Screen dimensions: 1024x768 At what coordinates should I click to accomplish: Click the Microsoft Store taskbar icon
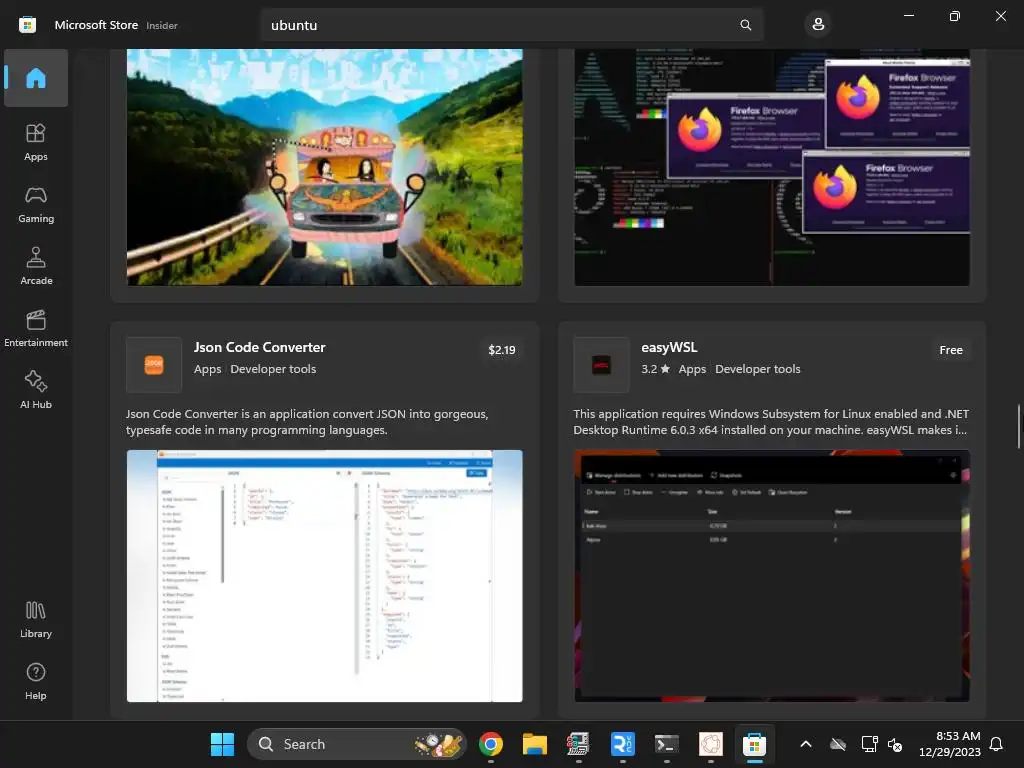[x=754, y=744]
